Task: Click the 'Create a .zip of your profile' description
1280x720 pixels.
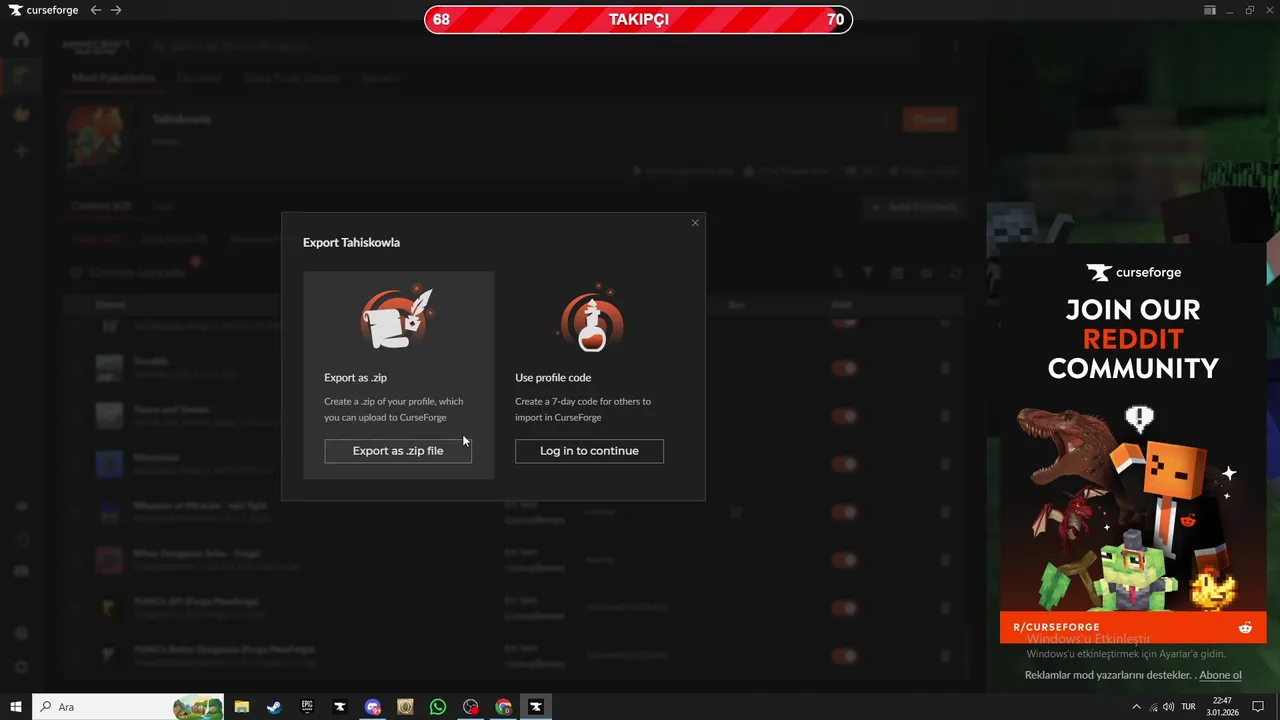Action: pyautogui.click(x=393, y=409)
